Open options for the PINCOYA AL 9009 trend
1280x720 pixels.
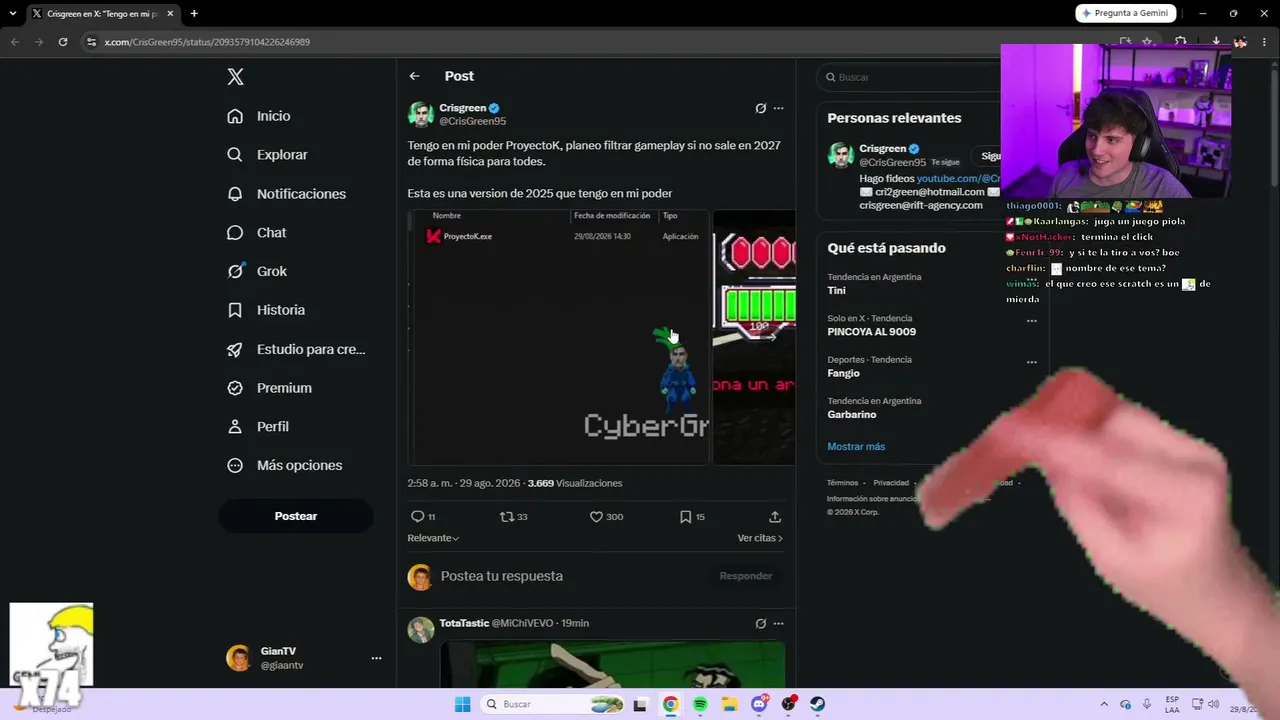click(1032, 321)
